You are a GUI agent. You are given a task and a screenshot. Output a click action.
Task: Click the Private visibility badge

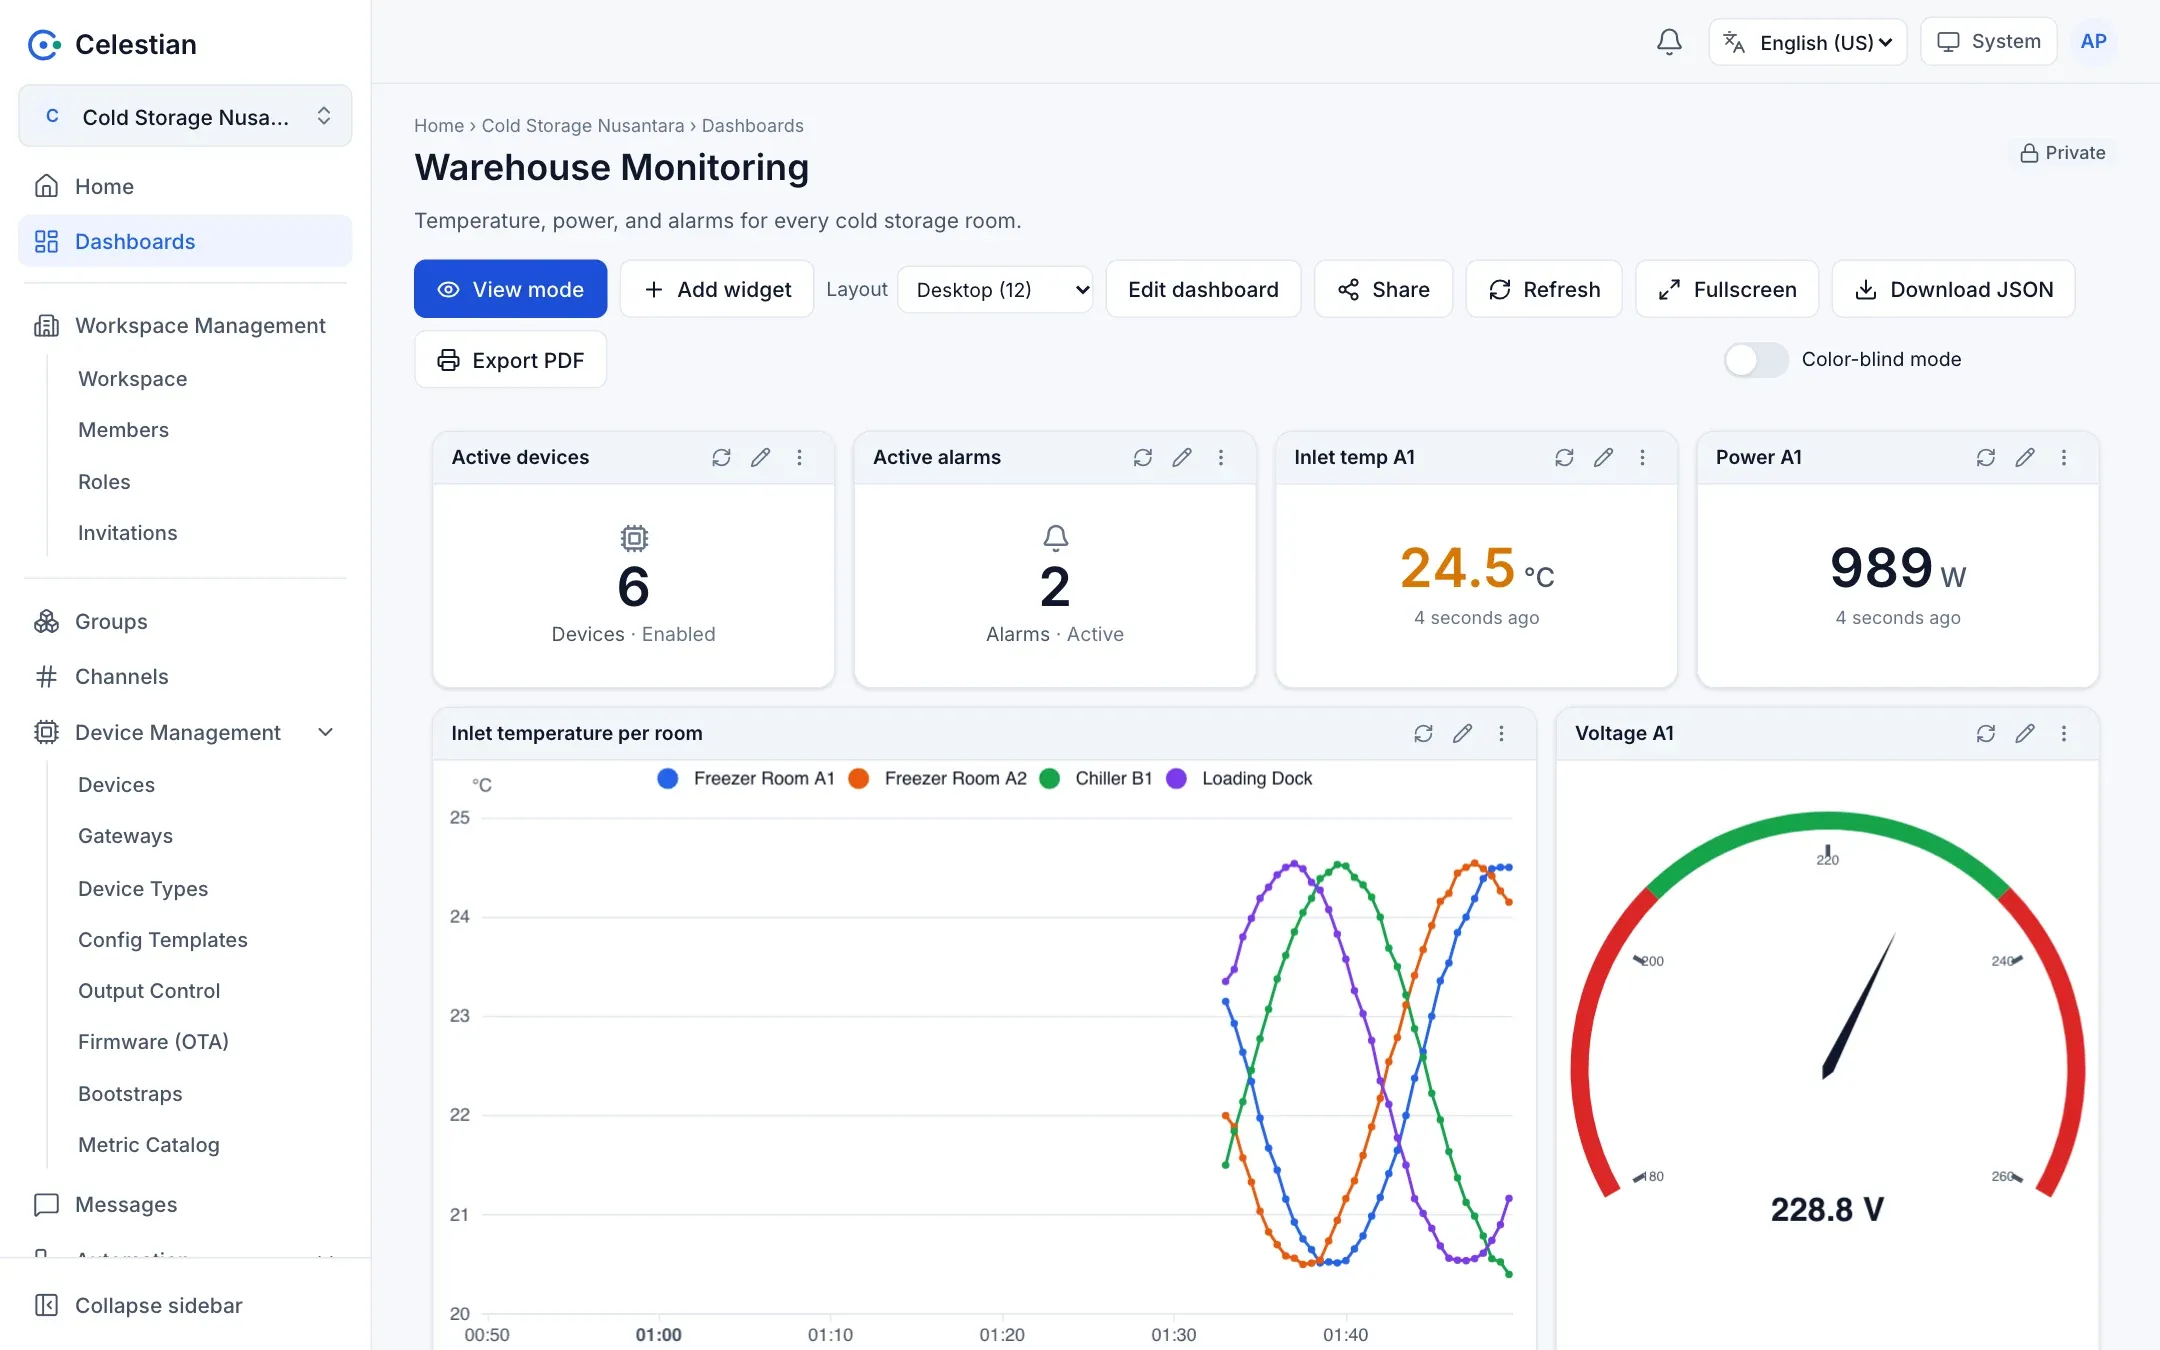coord(2062,153)
